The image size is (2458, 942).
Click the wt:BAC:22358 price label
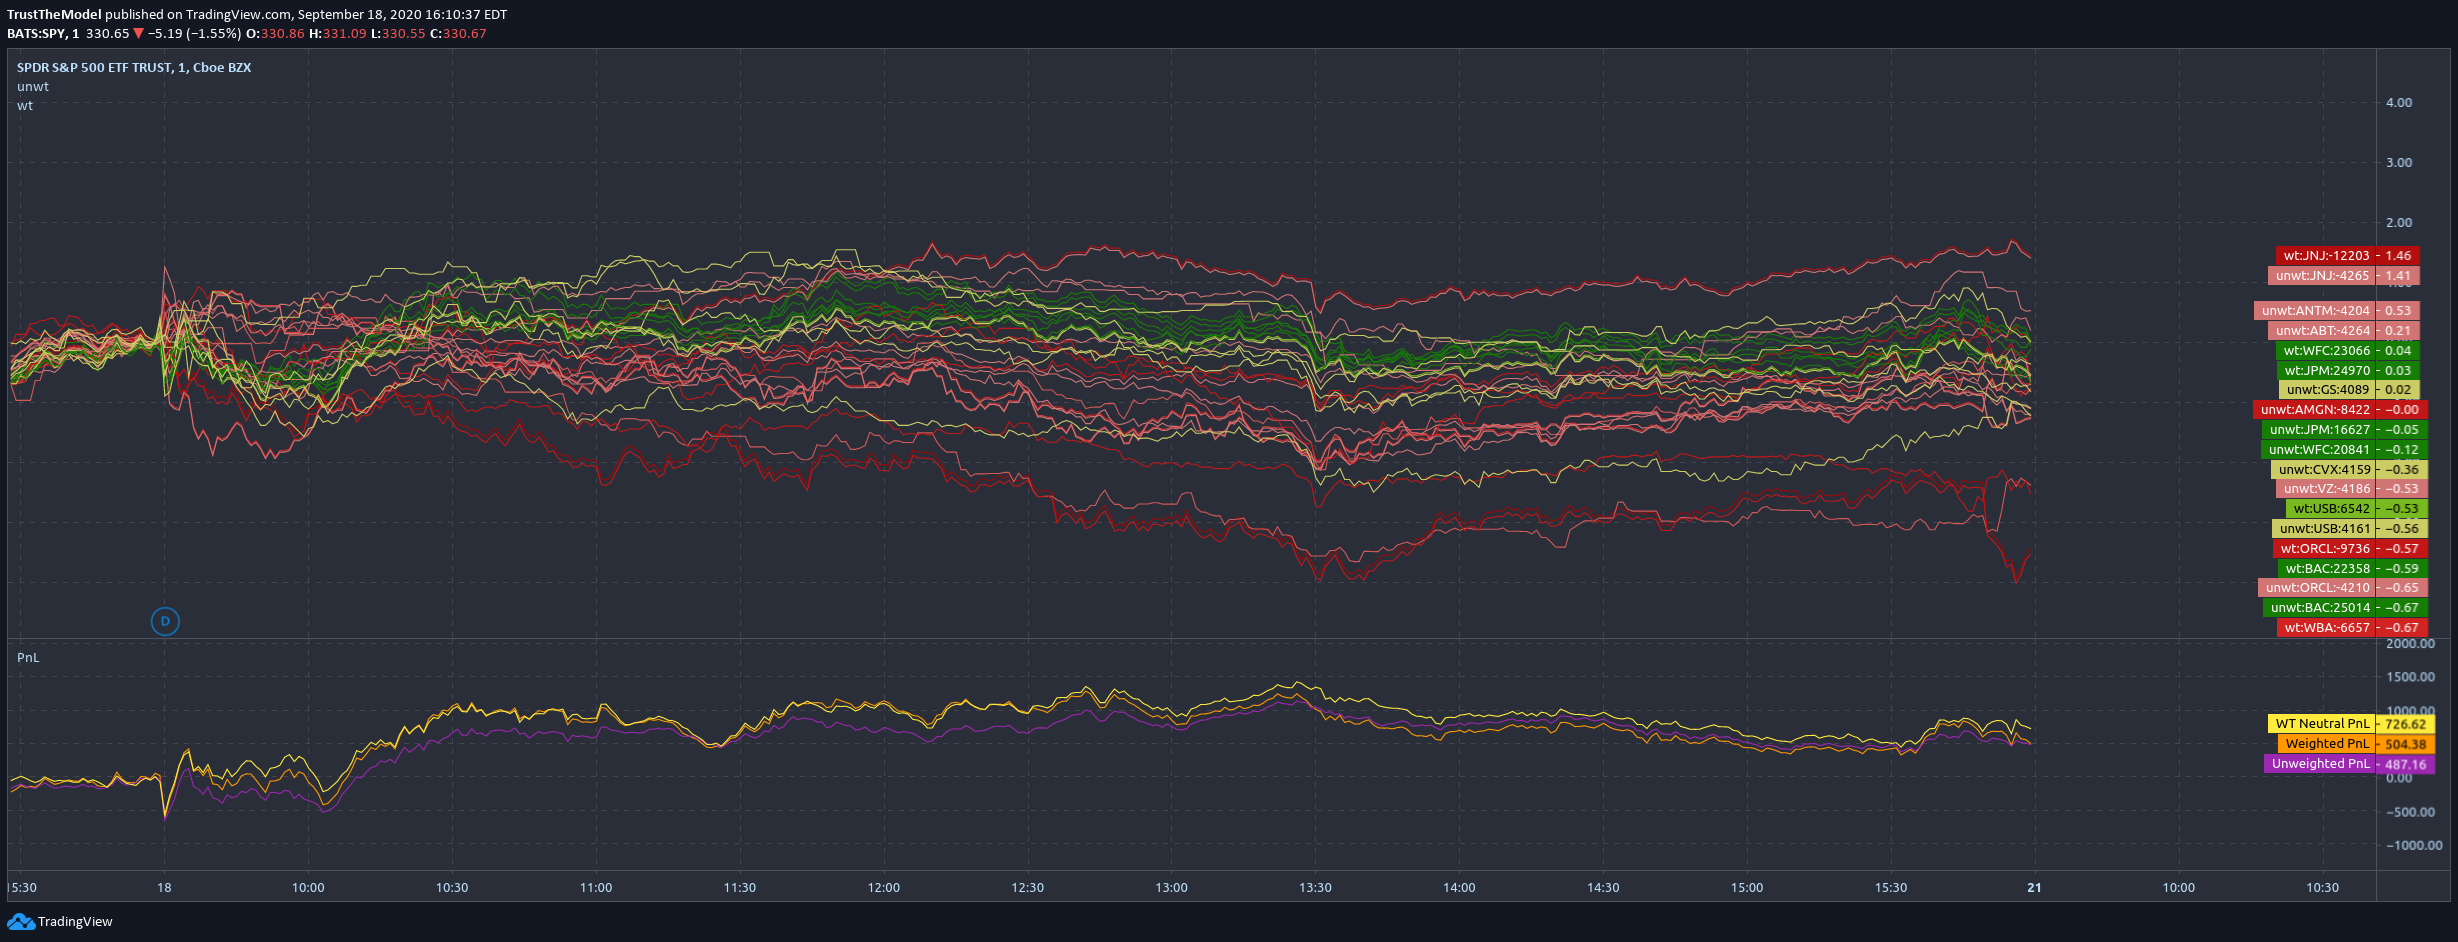tap(2352, 568)
